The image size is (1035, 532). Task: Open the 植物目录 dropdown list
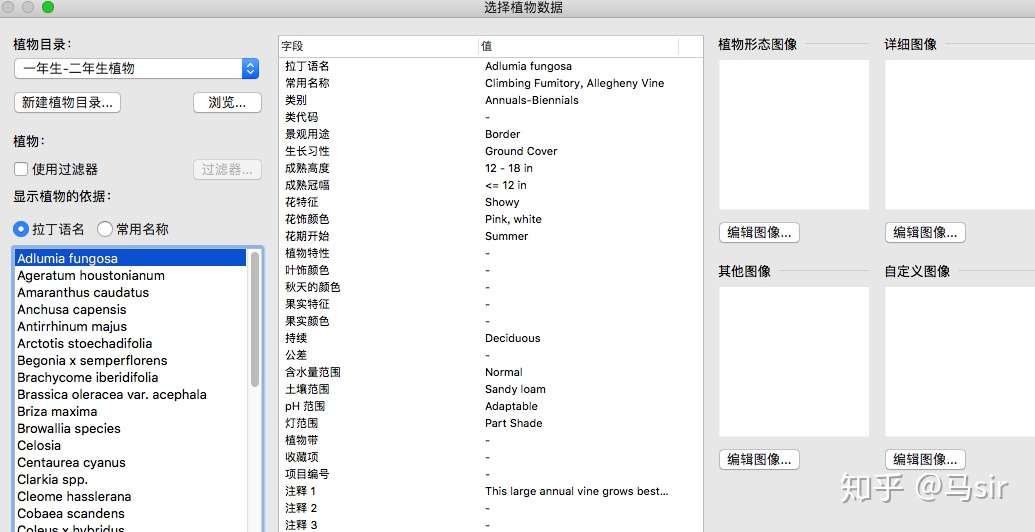tap(136, 68)
